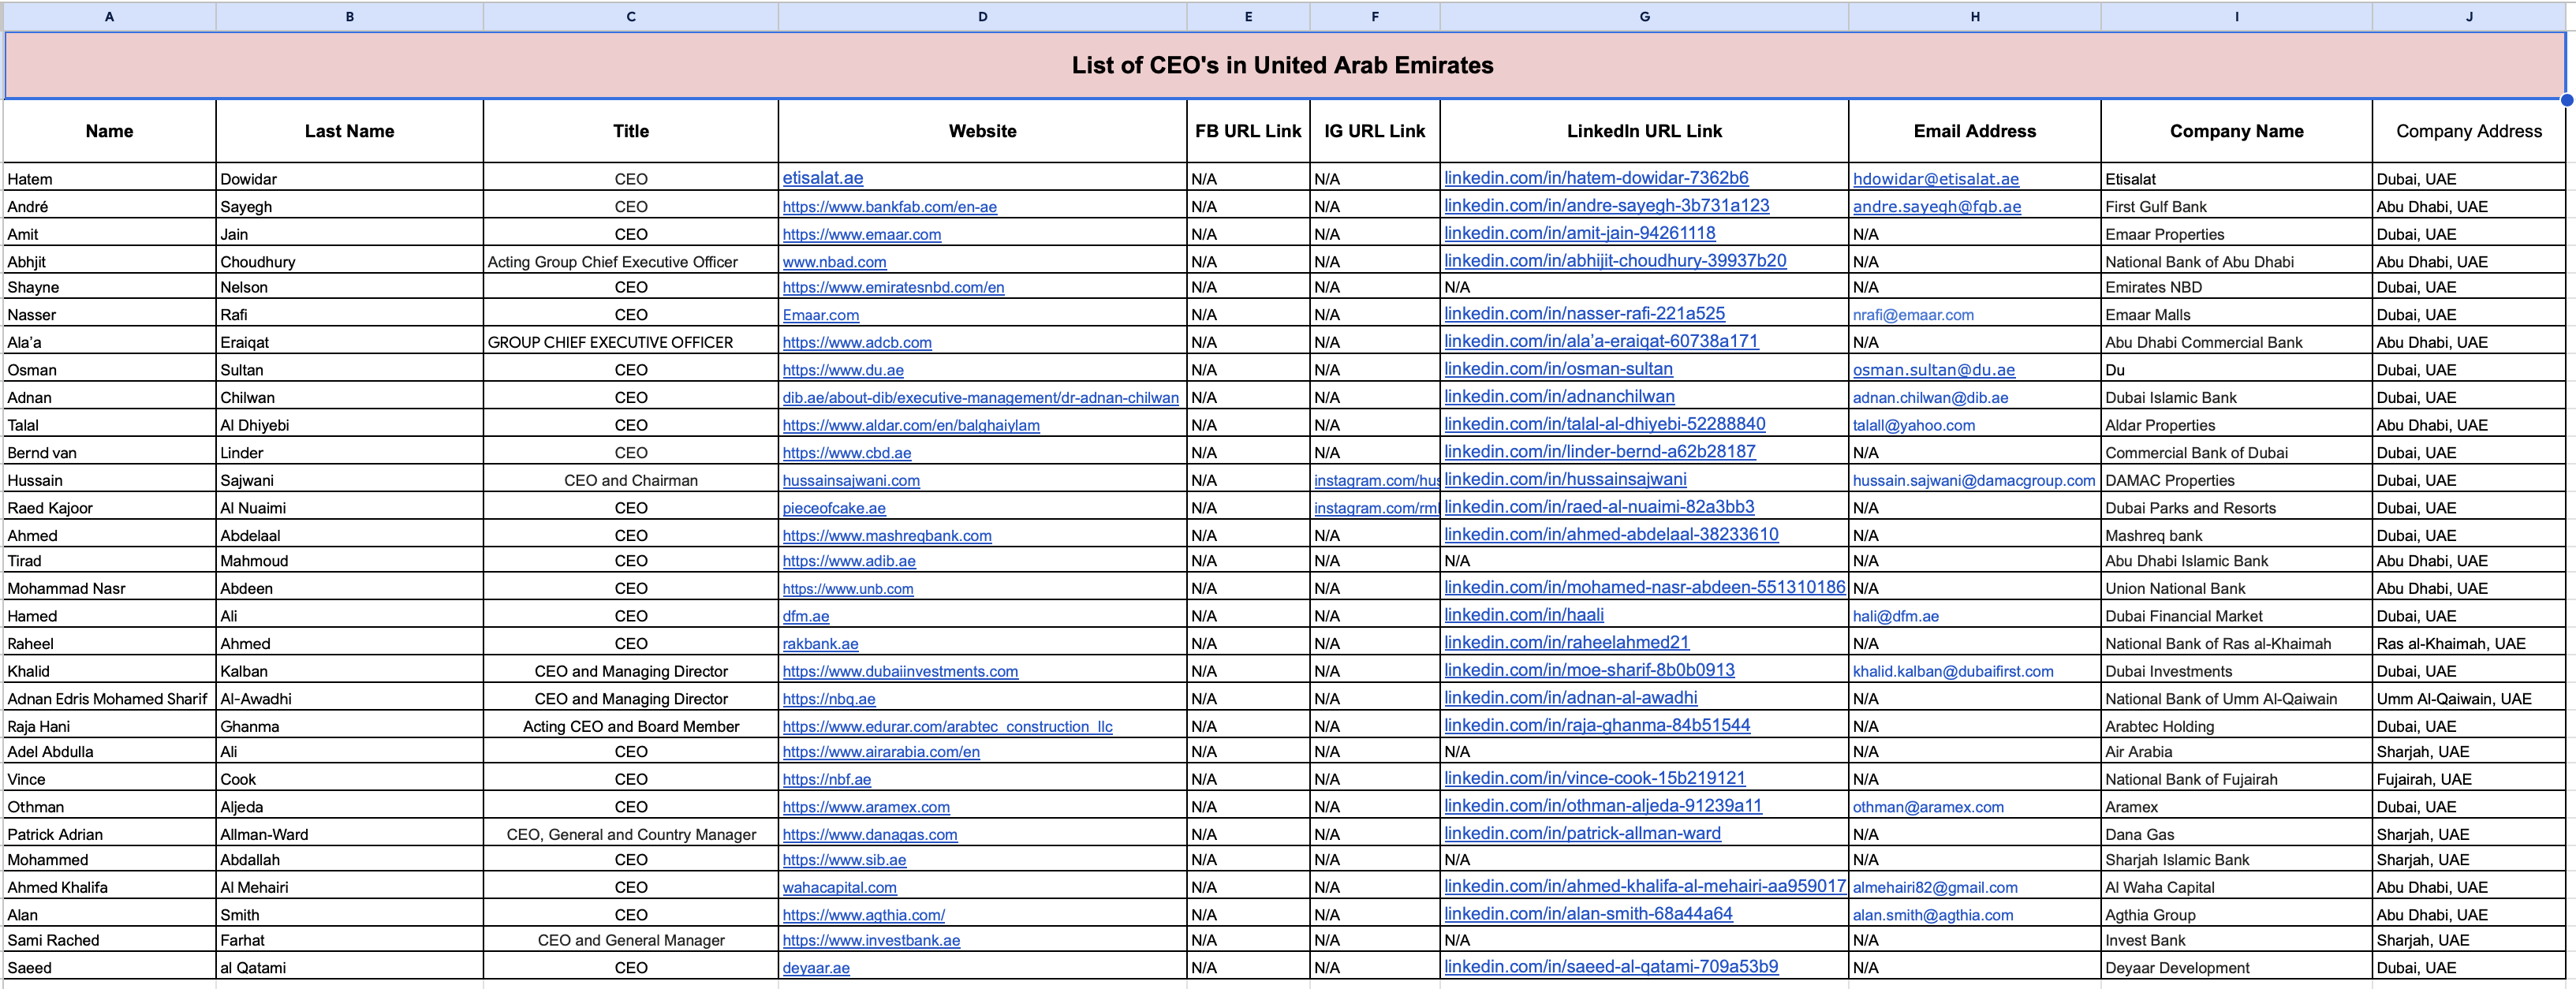Open the etisalat.ae website link
The image size is (2576, 989).
pyautogui.click(x=822, y=178)
